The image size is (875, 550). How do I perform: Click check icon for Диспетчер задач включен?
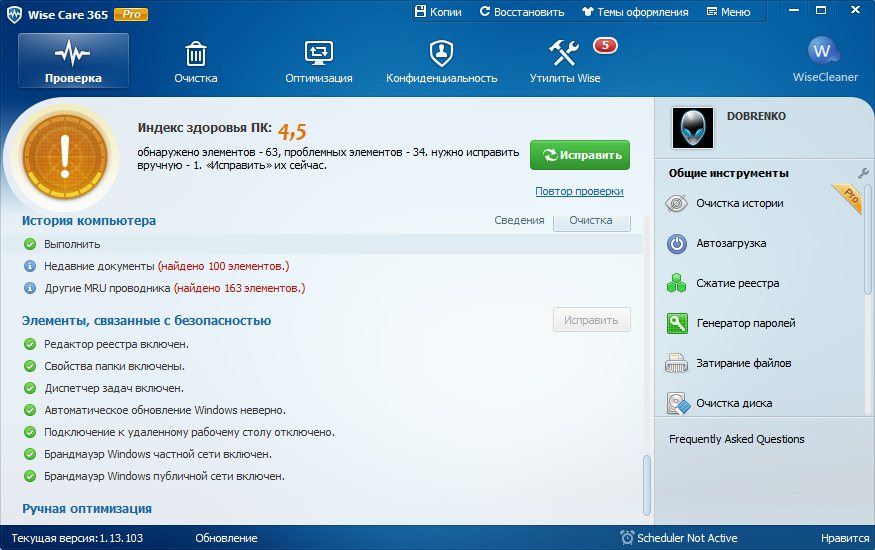coord(30,388)
